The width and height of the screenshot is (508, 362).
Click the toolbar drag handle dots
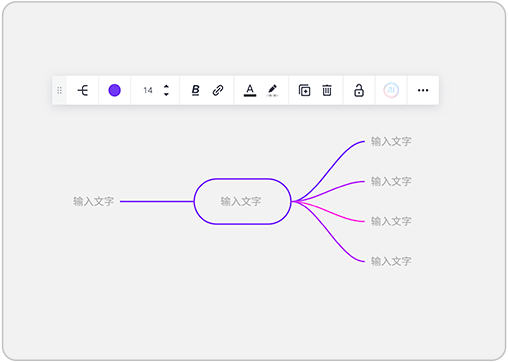pyautogui.click(x=60, y=90)
